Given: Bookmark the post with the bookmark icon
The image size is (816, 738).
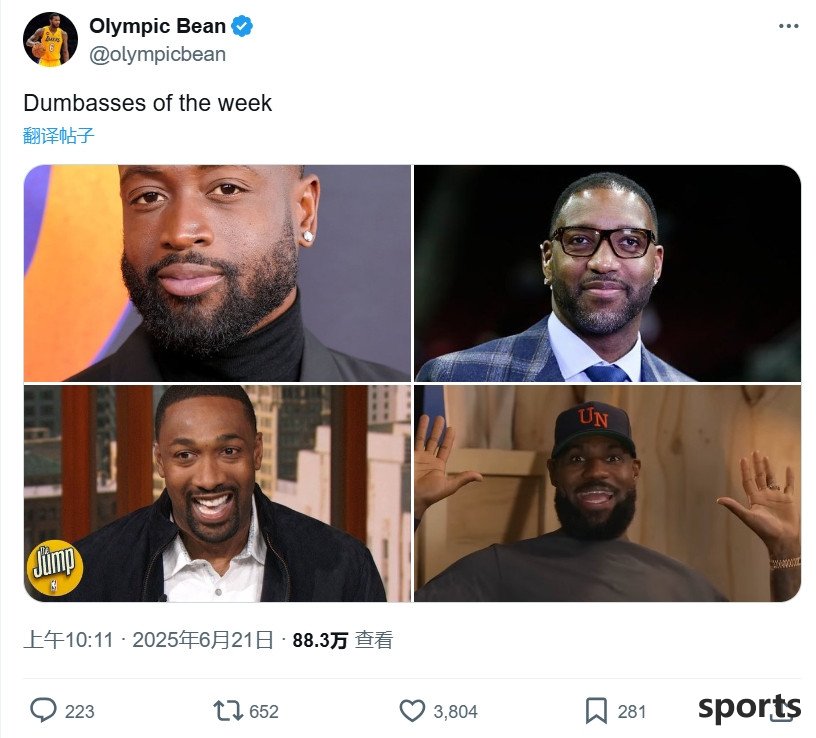Looking at the screenshot, I should coord(596,711).
